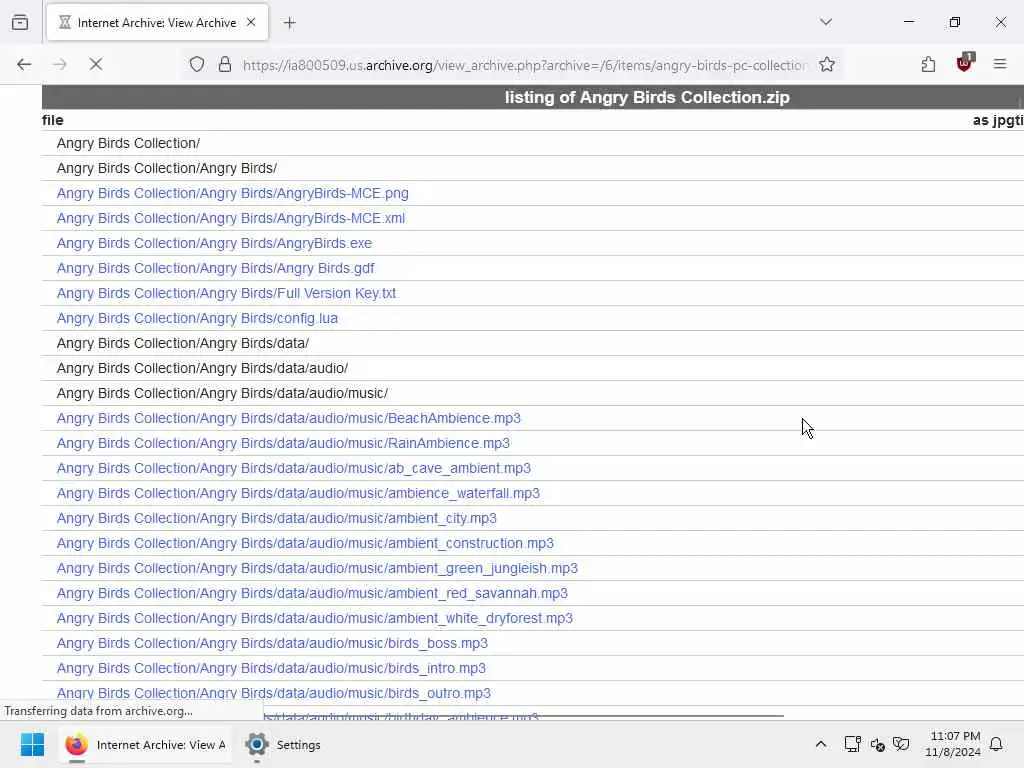Show hidden system tray icons chevron

[821, 744]
